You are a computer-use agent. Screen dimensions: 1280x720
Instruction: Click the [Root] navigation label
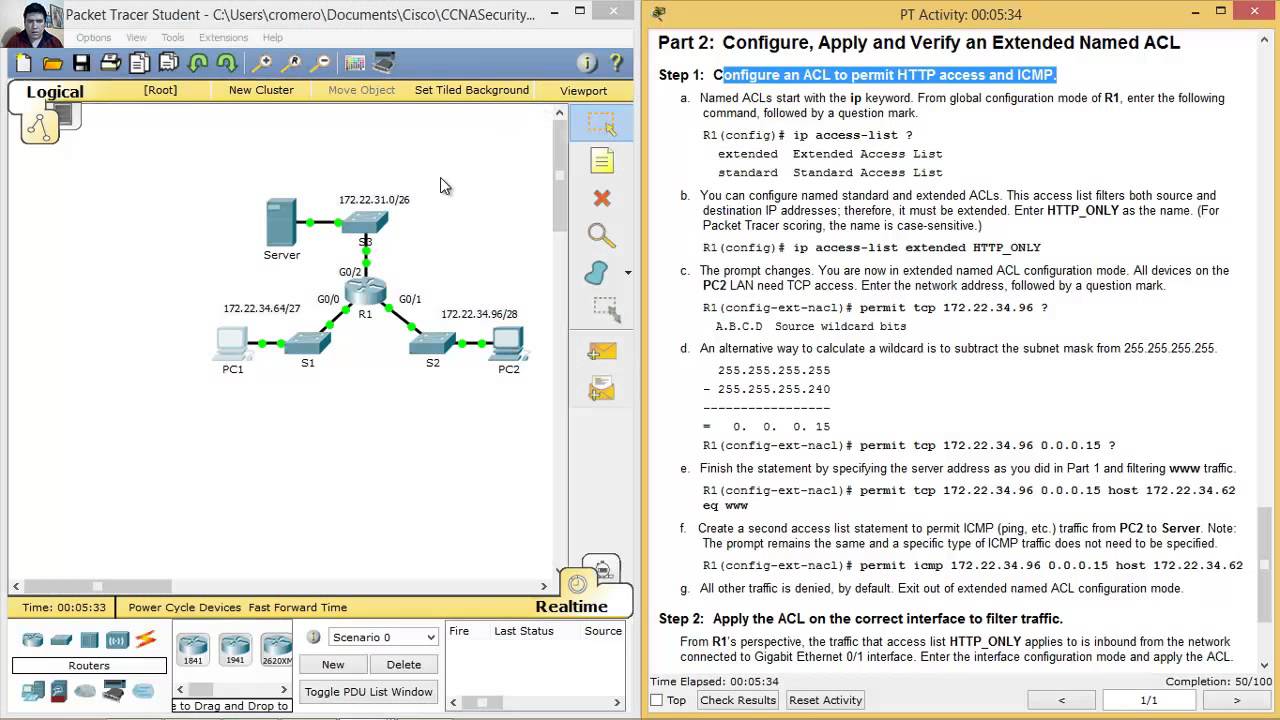[x=160, y=90]
